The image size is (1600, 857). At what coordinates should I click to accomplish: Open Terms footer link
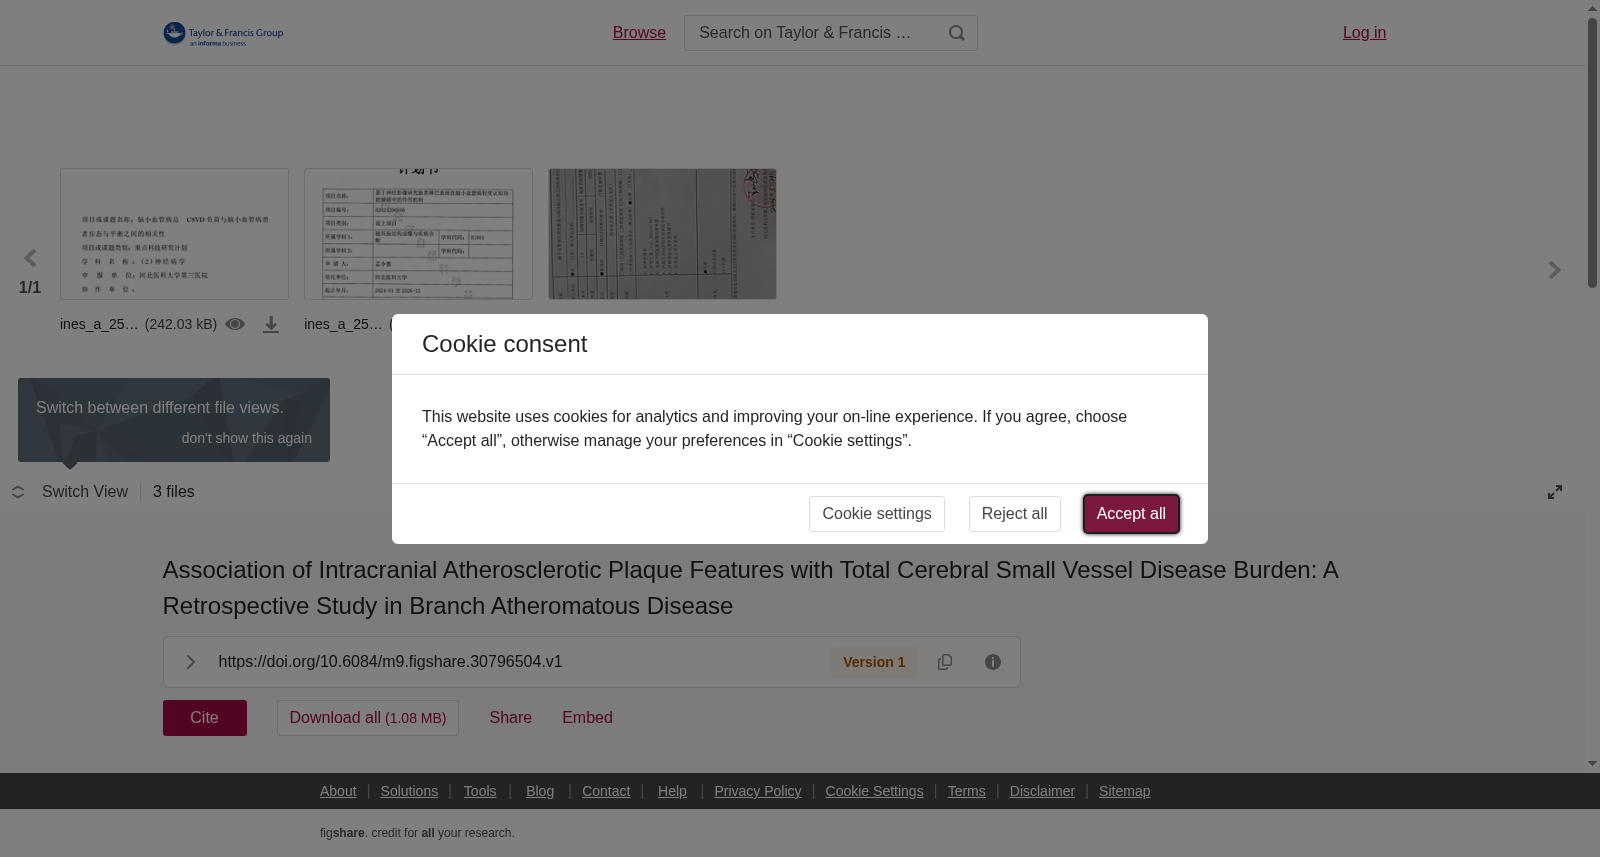tap(967, 791)
